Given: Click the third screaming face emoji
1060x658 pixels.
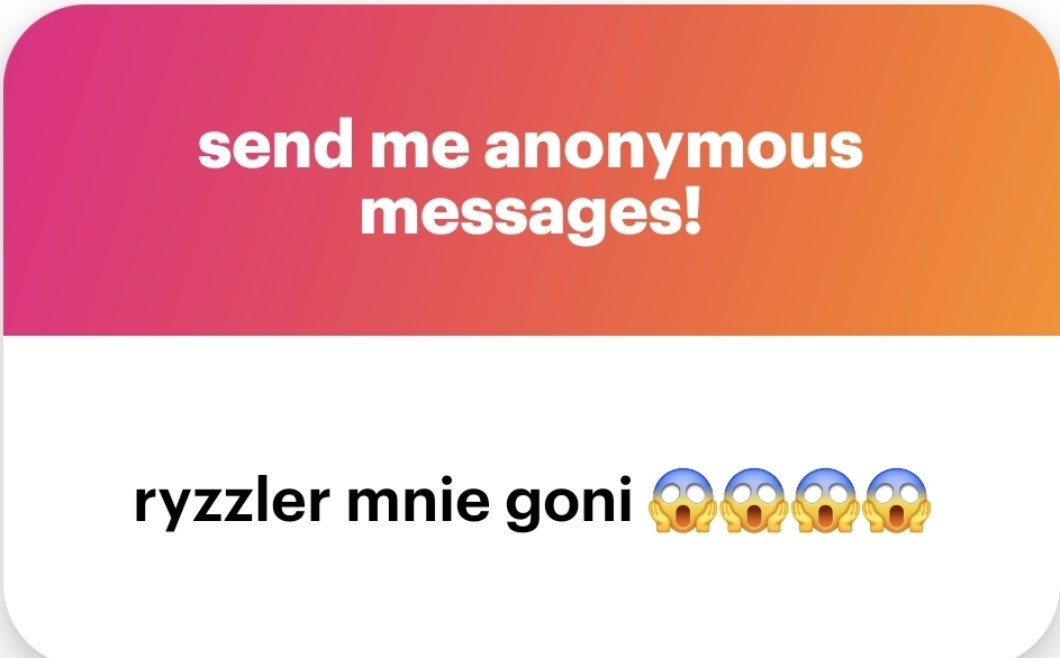Looking at the screenshot, I should click(x=825, y=500).
